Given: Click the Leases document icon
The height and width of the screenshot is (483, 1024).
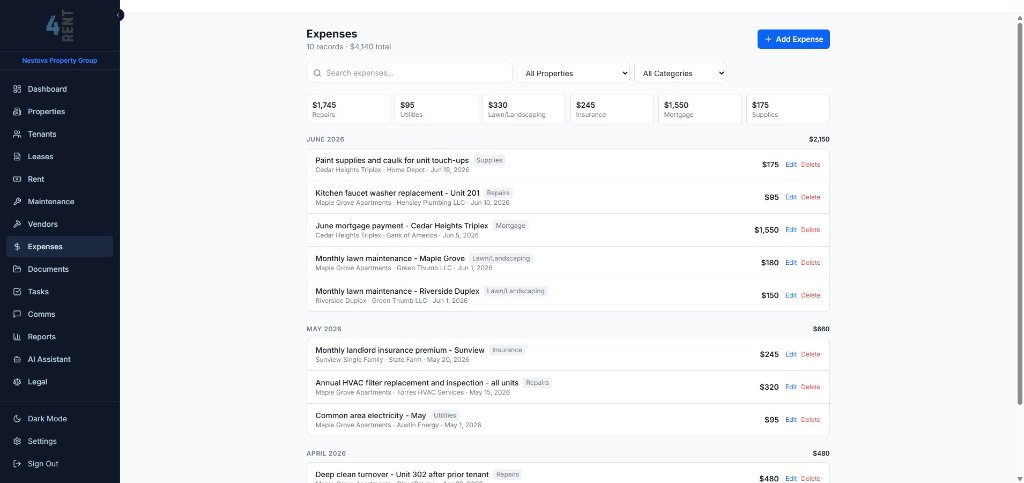Looking at the screenshot, I should click(18, 157).
